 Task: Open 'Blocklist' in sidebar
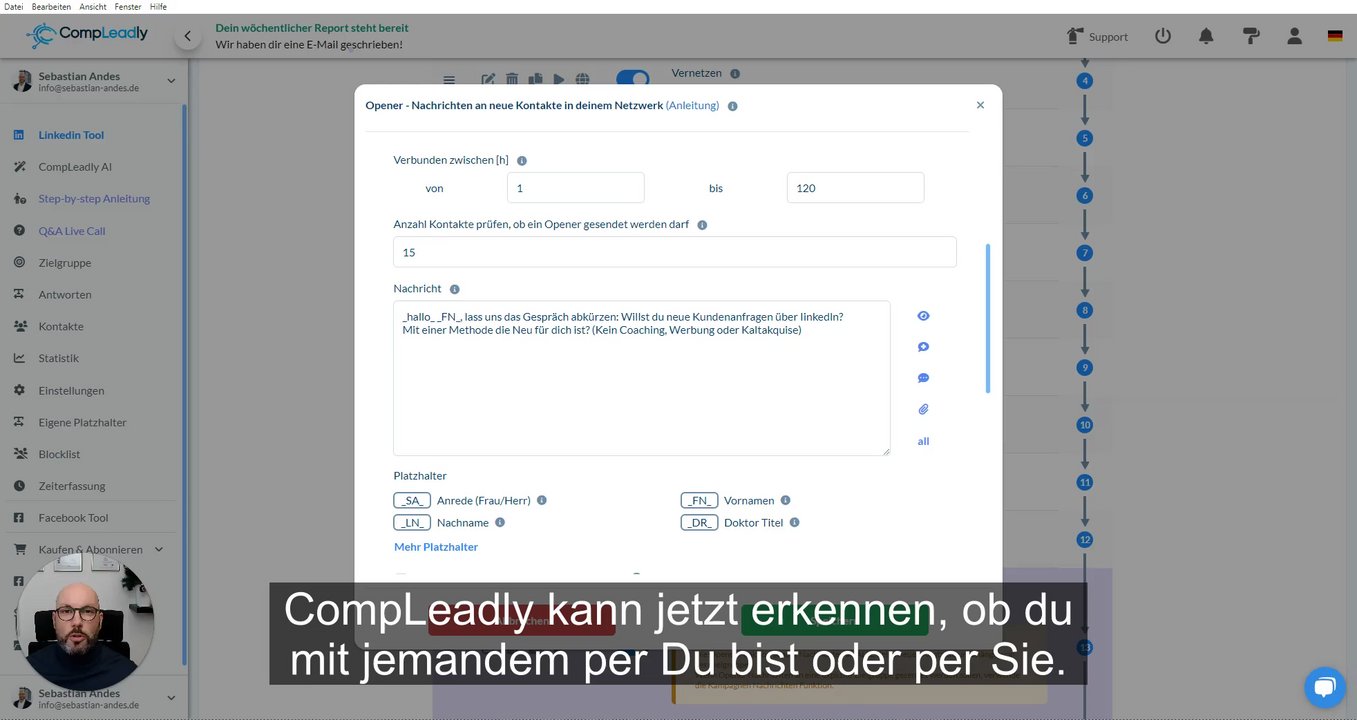point(59,454)
